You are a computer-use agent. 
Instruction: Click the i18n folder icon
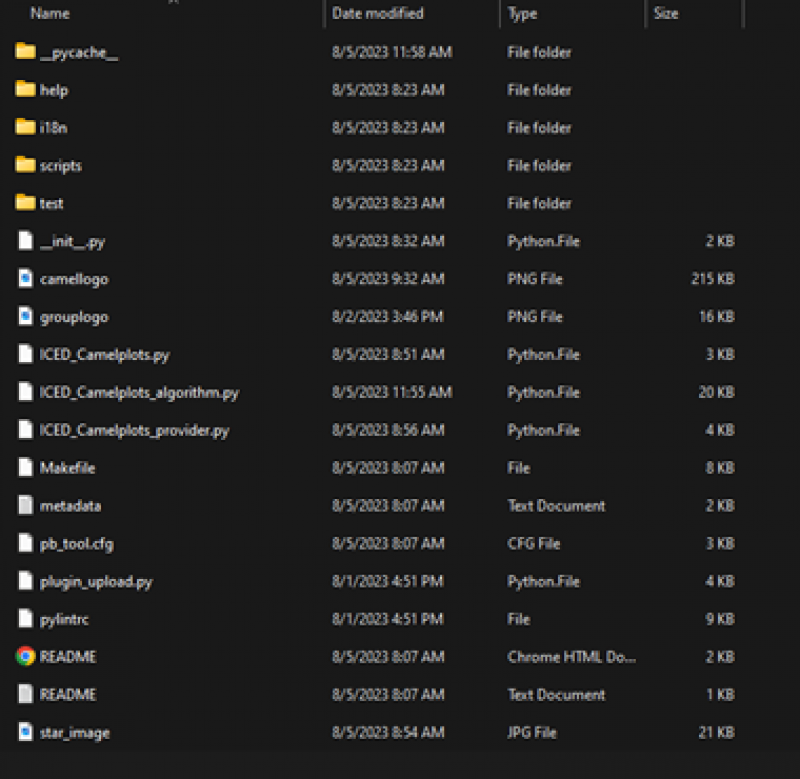(25, 127)
